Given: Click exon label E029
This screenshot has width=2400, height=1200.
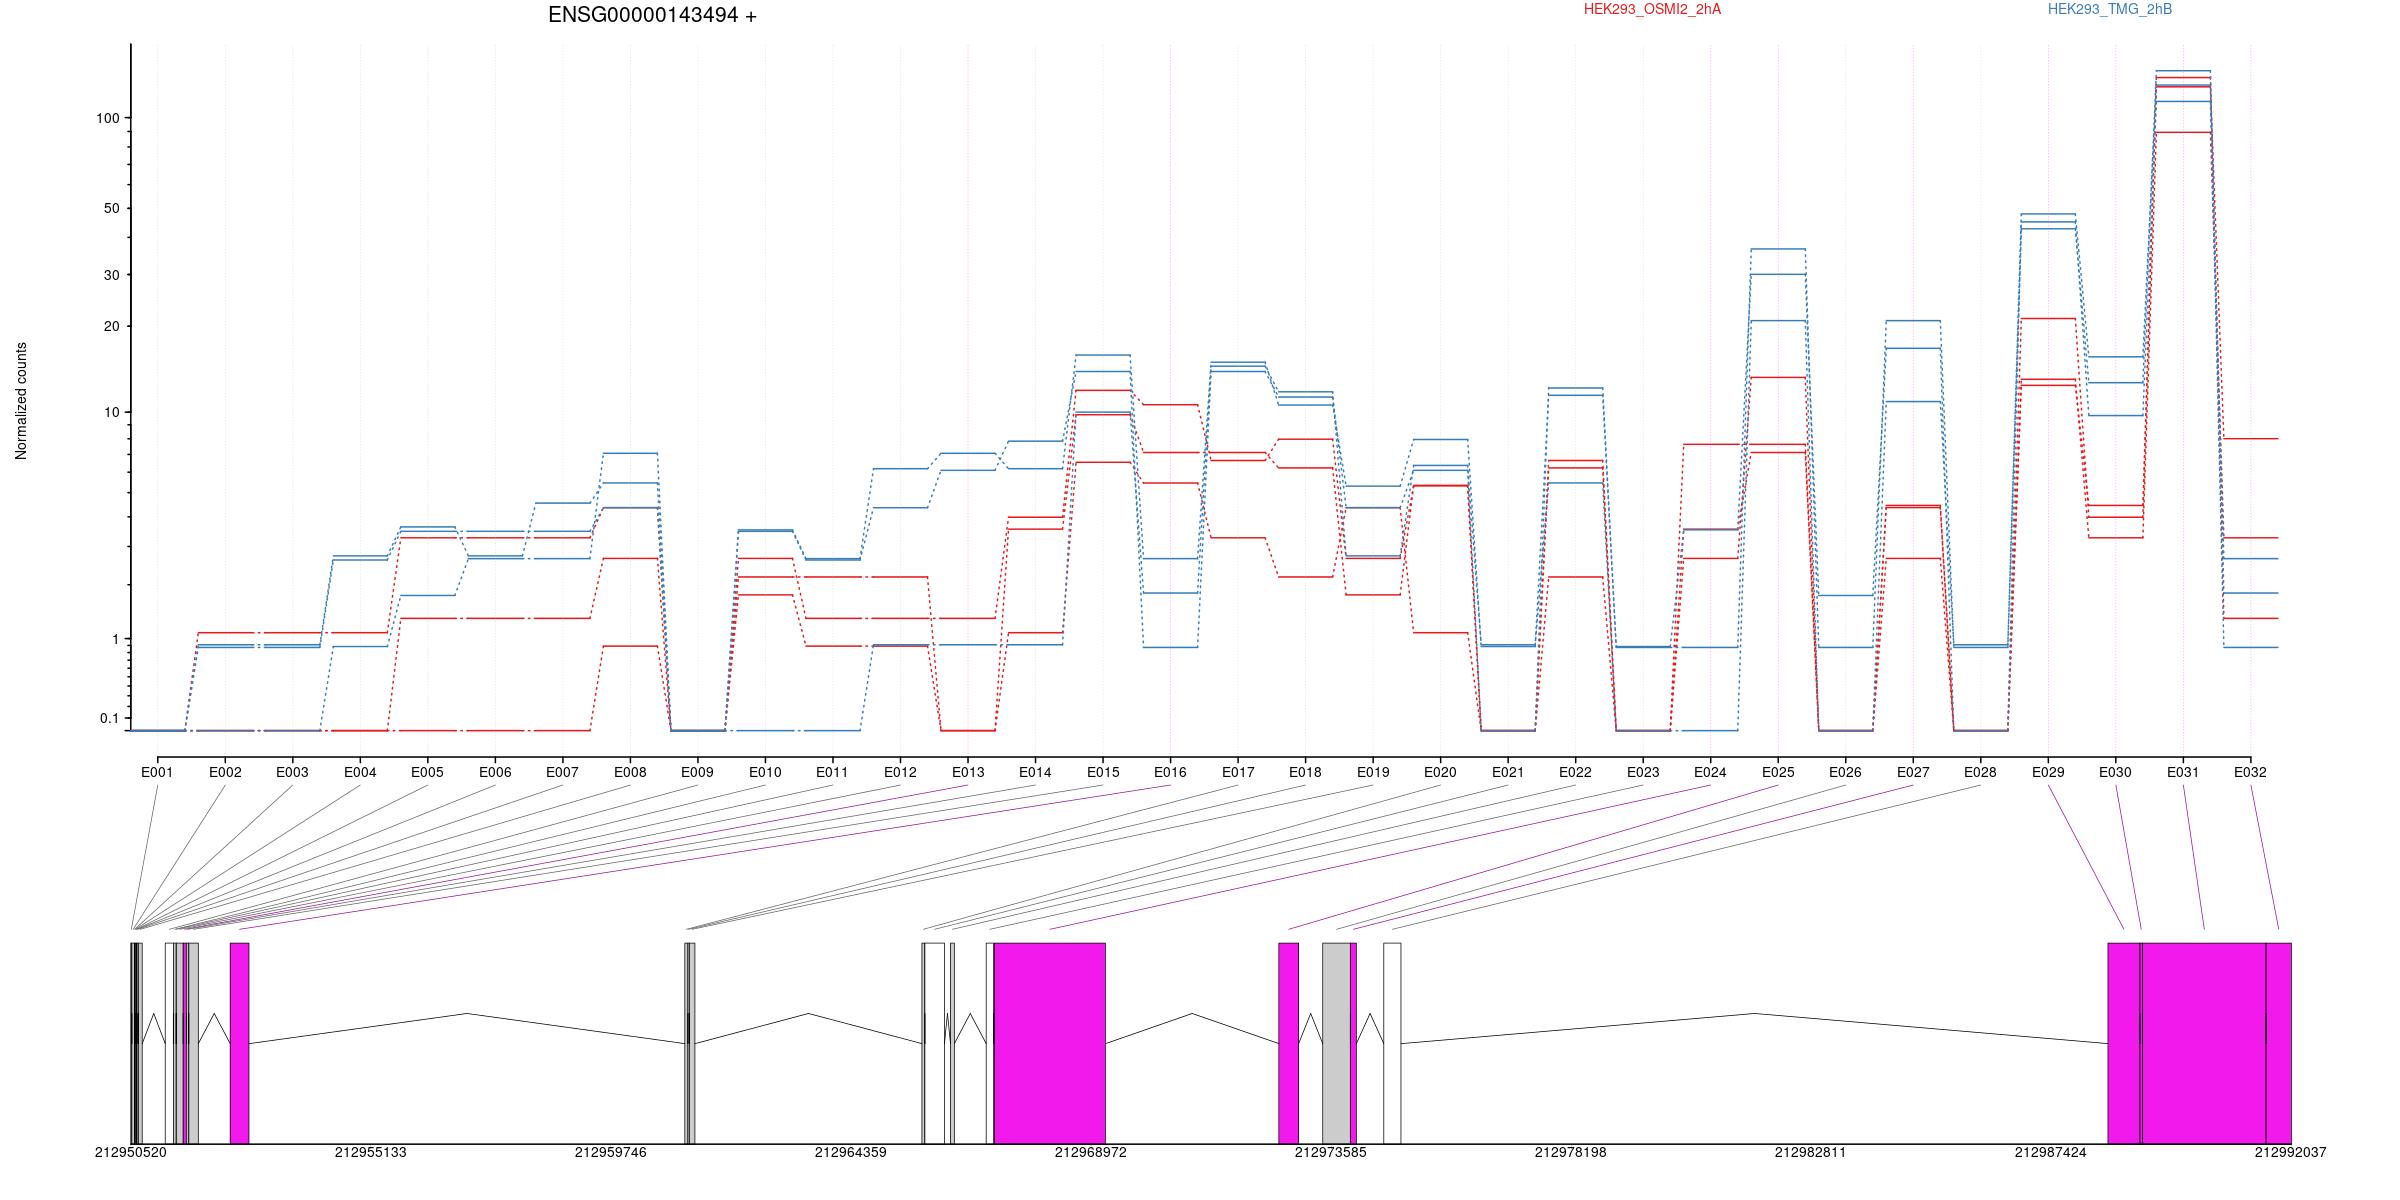Looking at the screenshot, I should [x=2048, y=772].
